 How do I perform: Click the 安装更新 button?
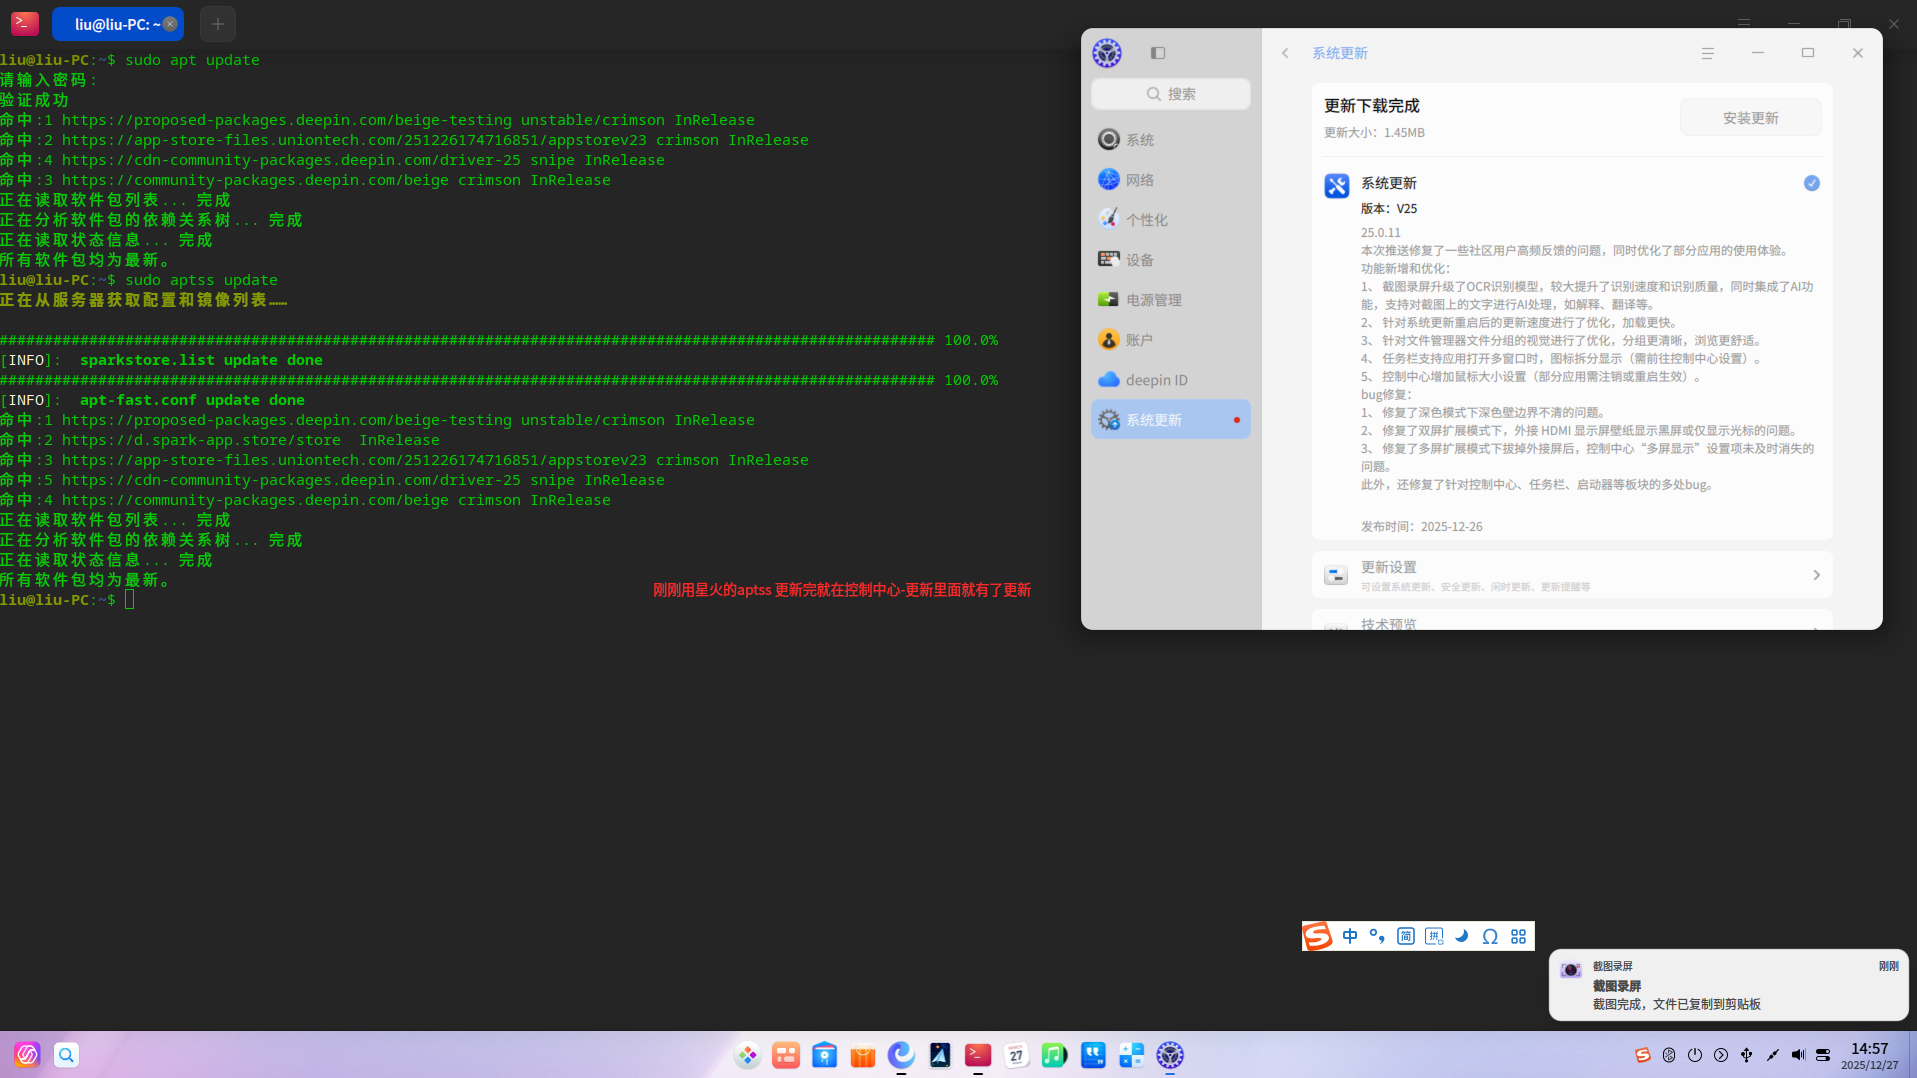(1750, 118)
